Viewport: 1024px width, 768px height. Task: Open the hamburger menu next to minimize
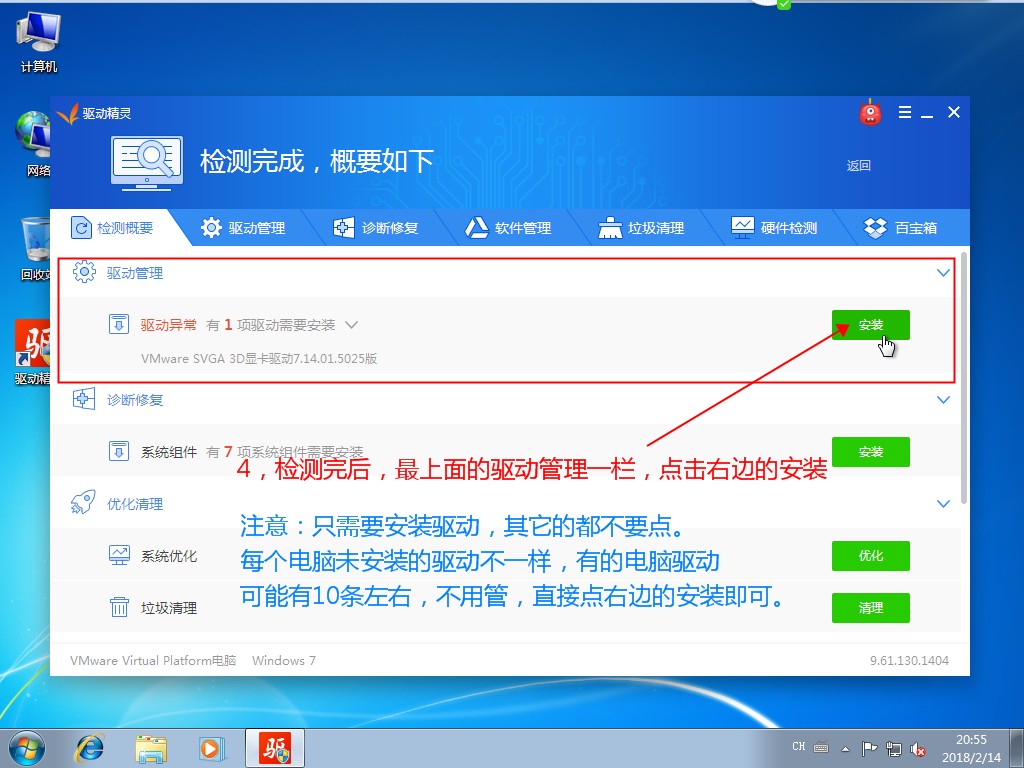coord(903,112)
